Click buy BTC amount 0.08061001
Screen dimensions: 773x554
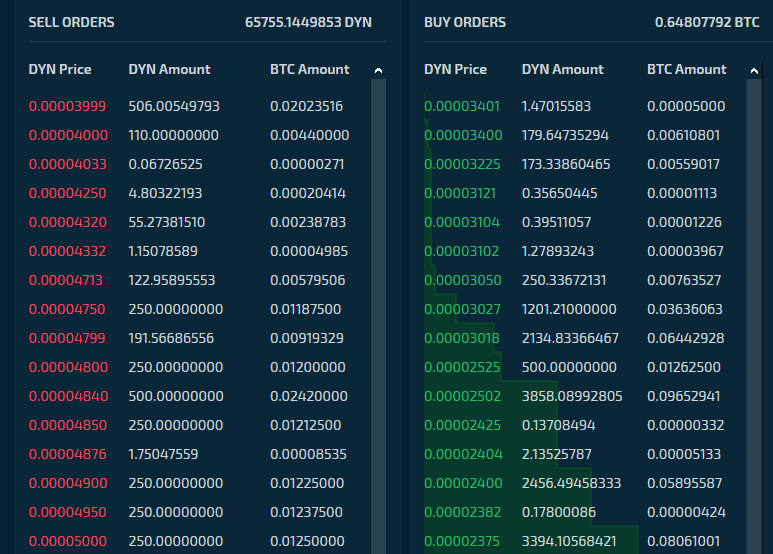683,541
